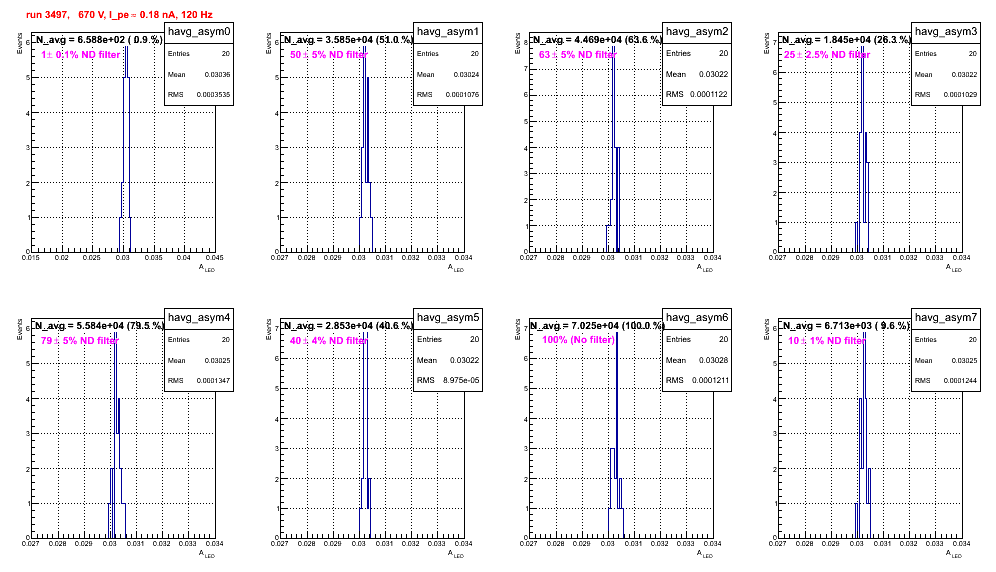Click RMS value 8.975e-05 in havg_asym5
This screenshot has height=572, width=996.
point(461,380)
